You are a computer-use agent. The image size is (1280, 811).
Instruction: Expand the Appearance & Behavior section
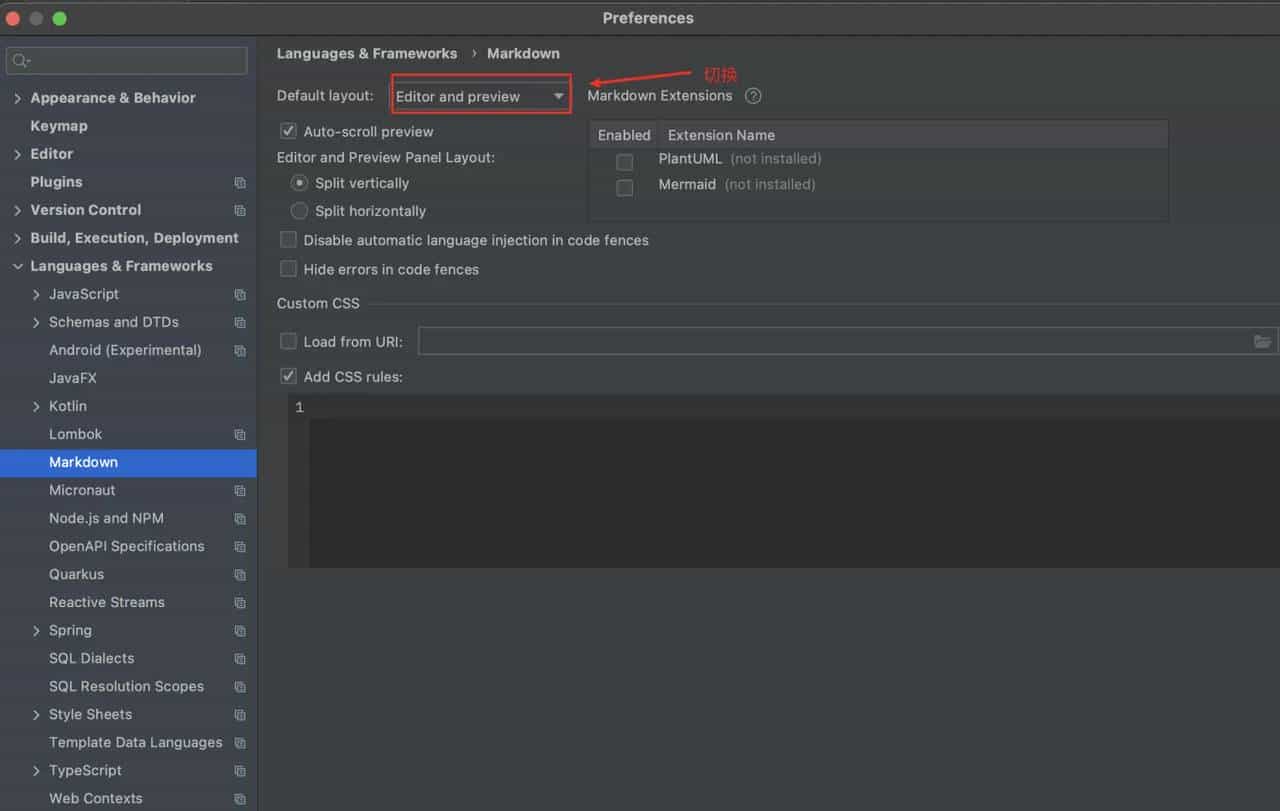18,98
